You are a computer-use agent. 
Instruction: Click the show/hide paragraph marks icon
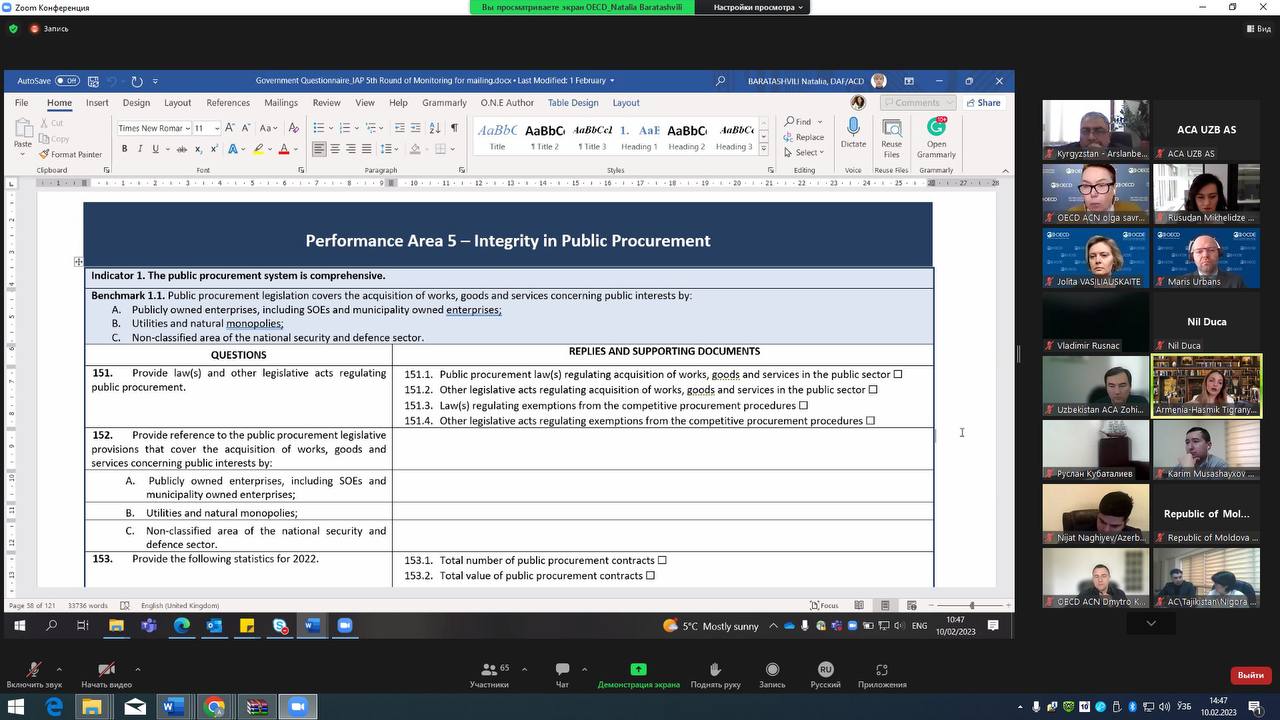click(454, 128)
